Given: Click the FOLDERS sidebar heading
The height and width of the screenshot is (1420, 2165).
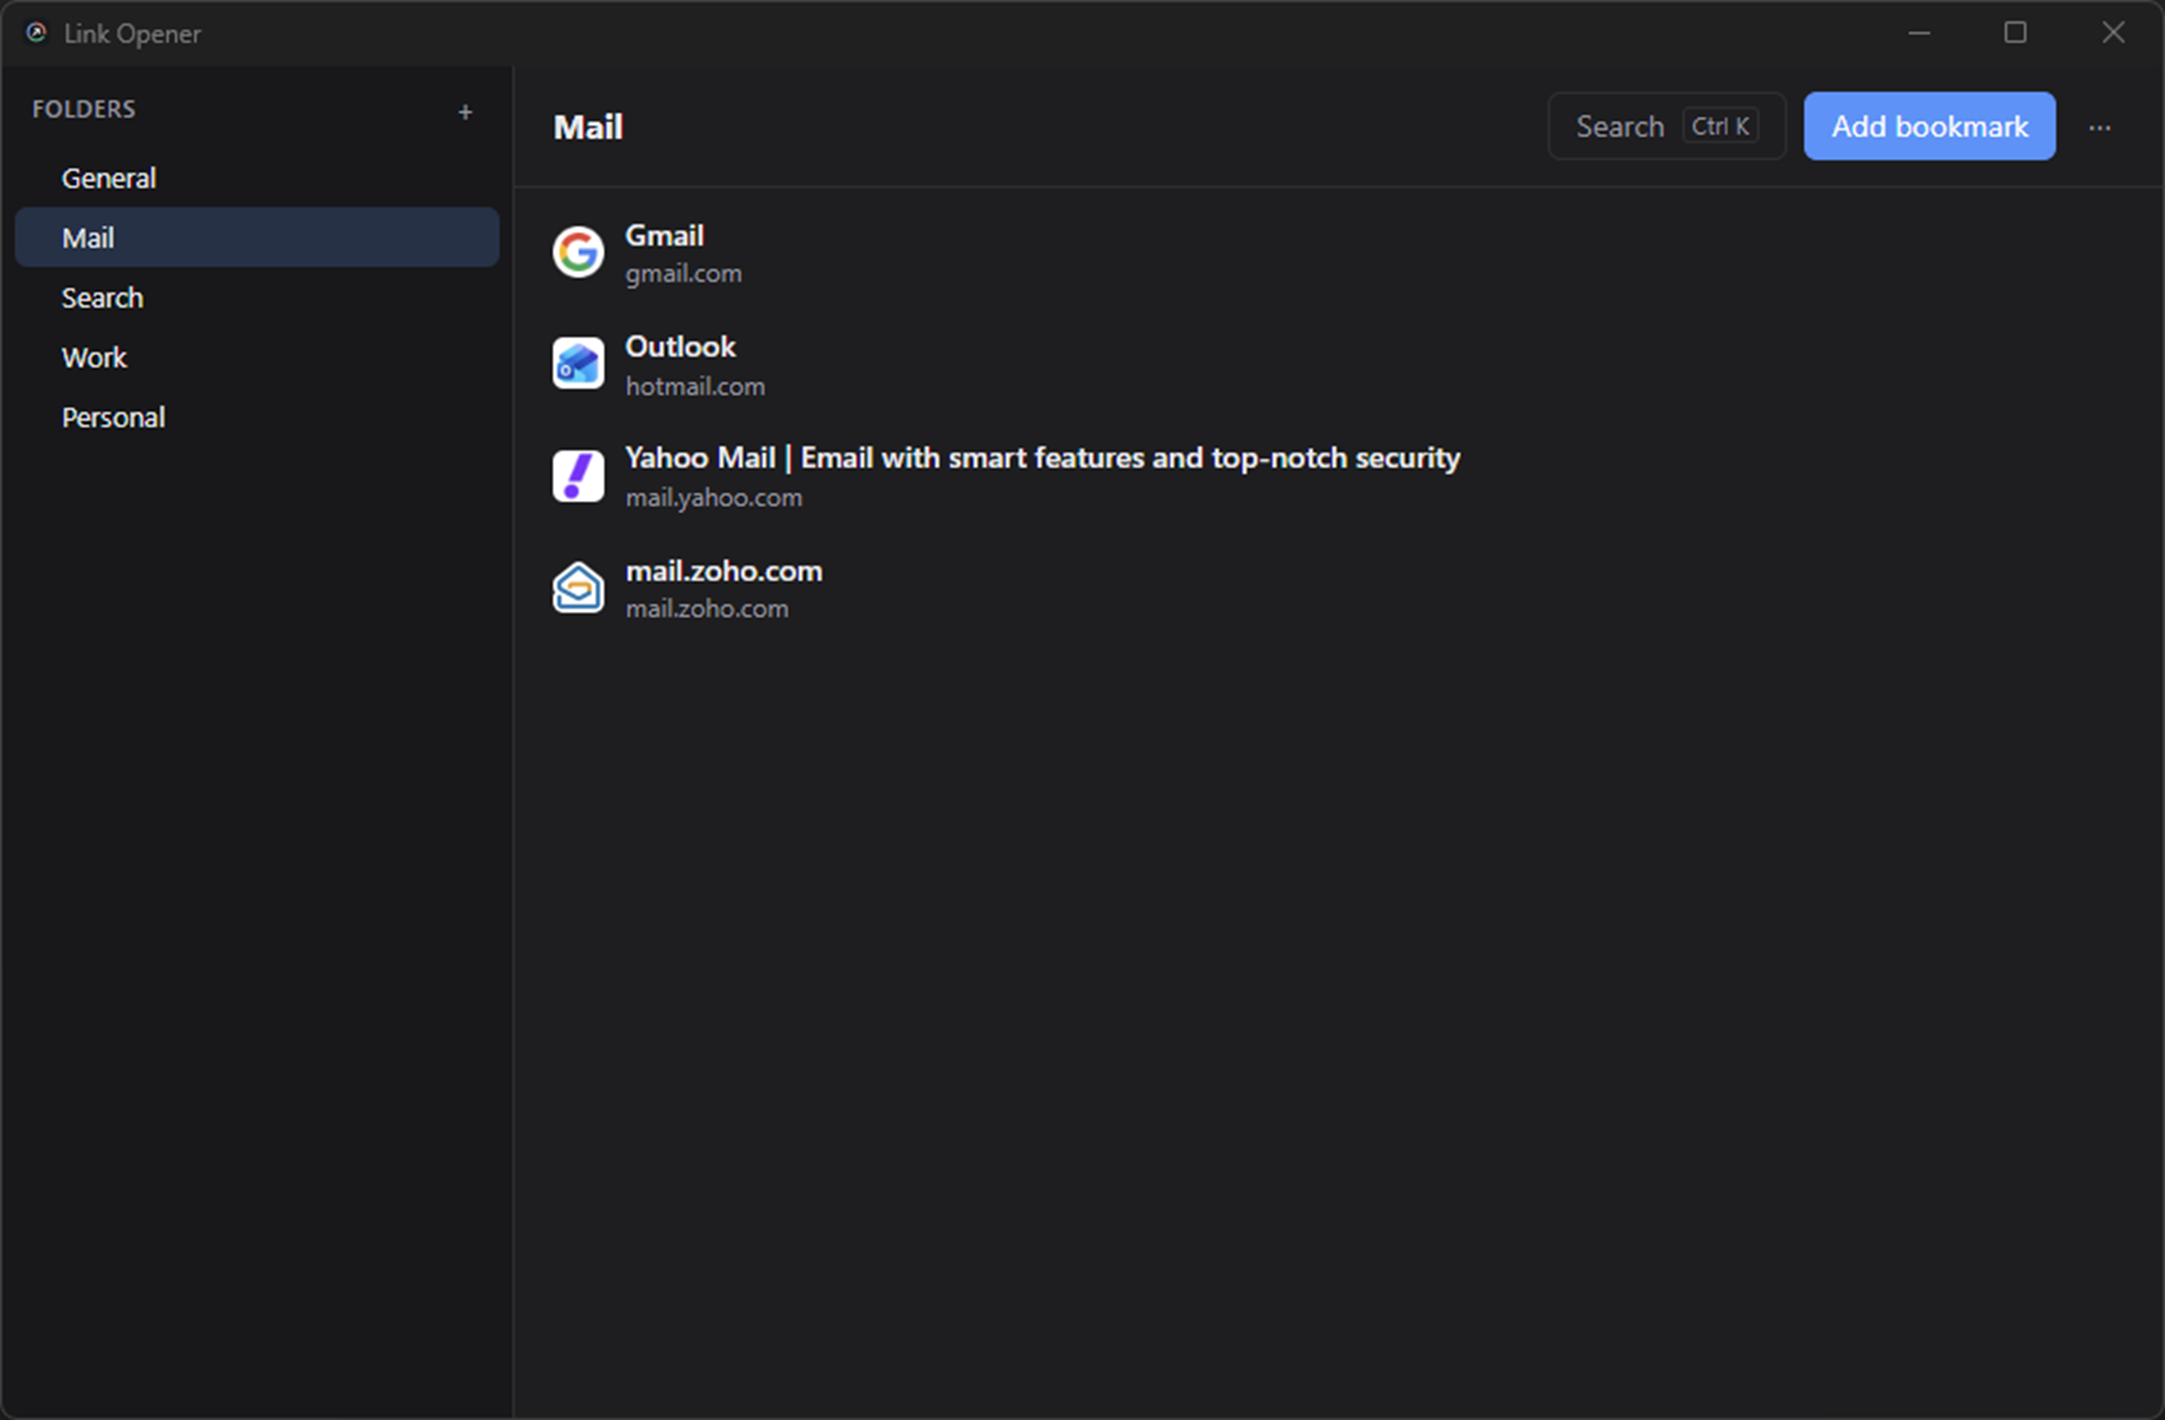Looking at the screenshot, I should [x=84, y=109].
